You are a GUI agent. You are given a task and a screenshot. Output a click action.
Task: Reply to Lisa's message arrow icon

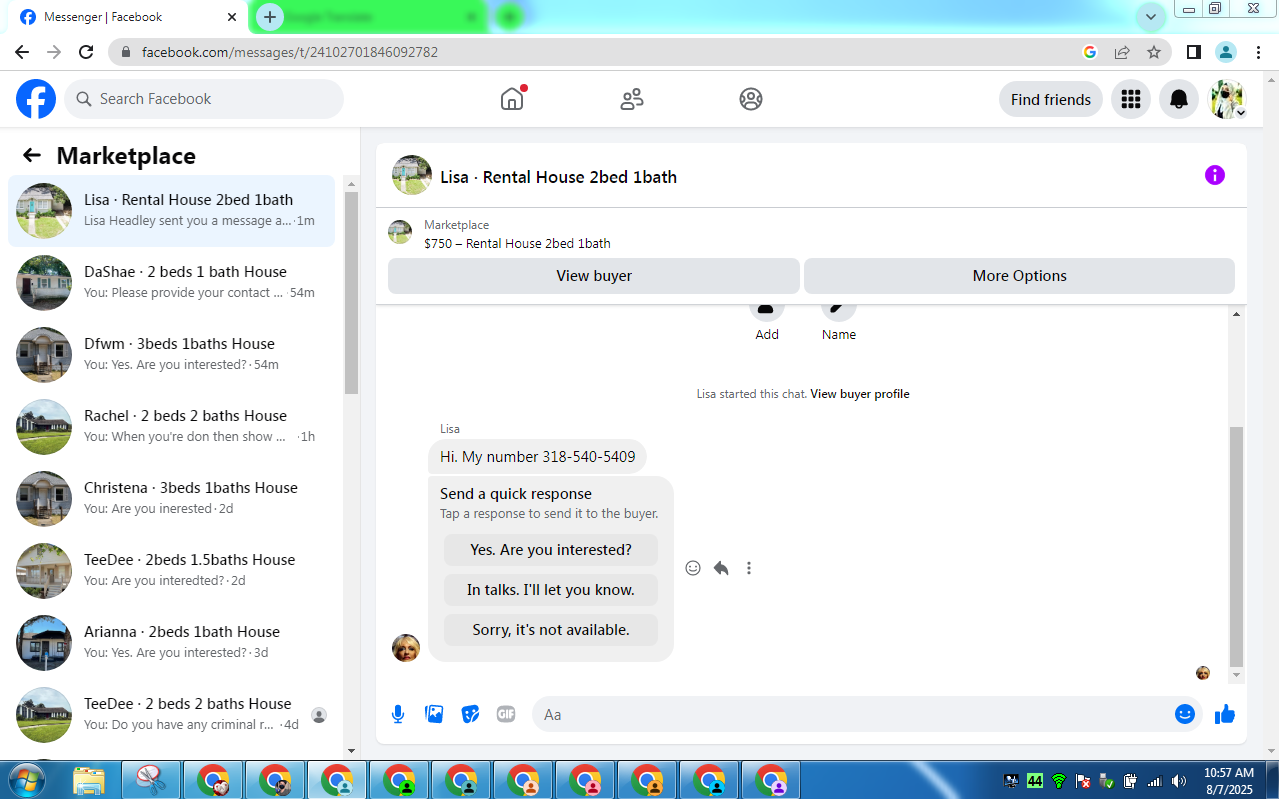click(721, 568)
